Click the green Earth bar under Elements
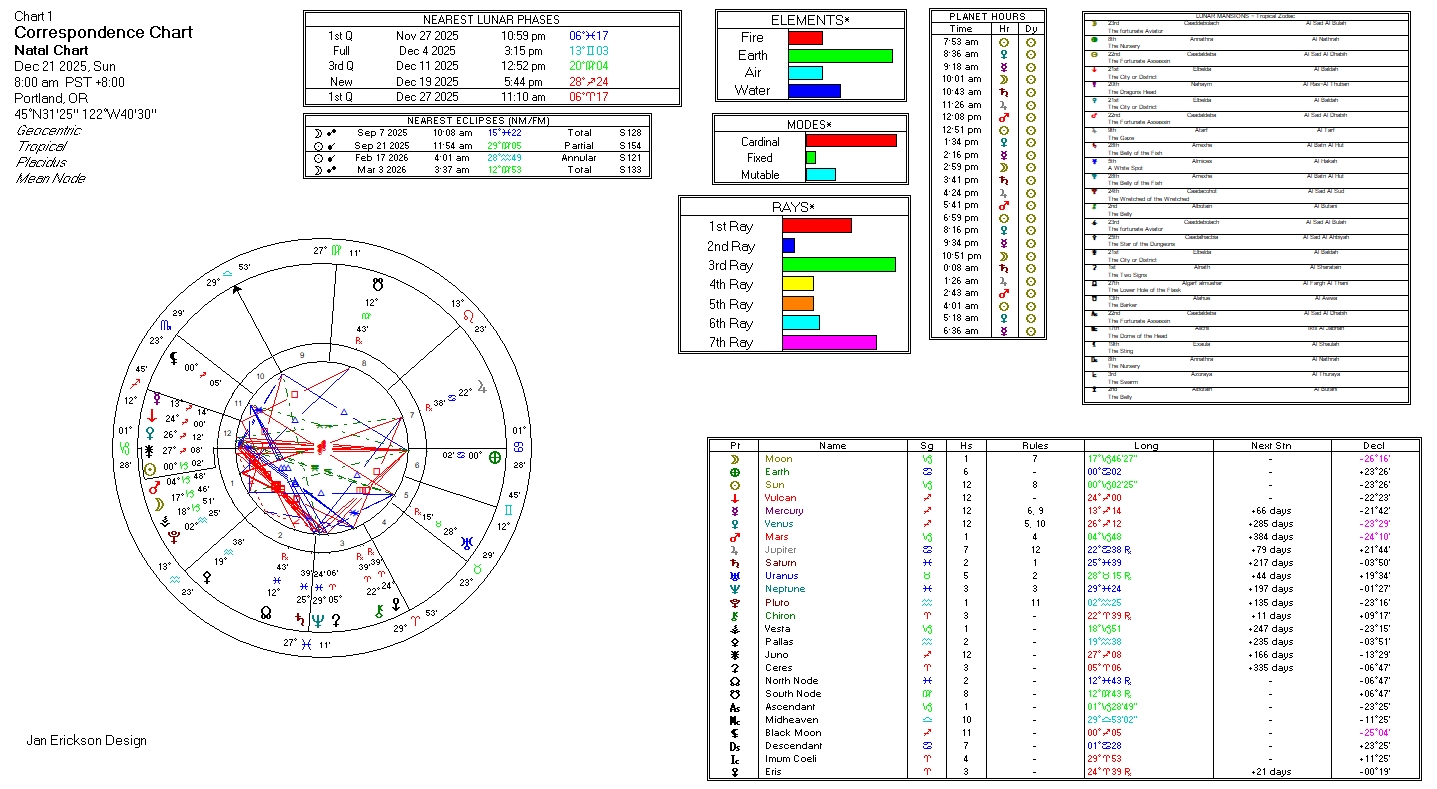This screenshot has height=789, width=1437. 840,56
